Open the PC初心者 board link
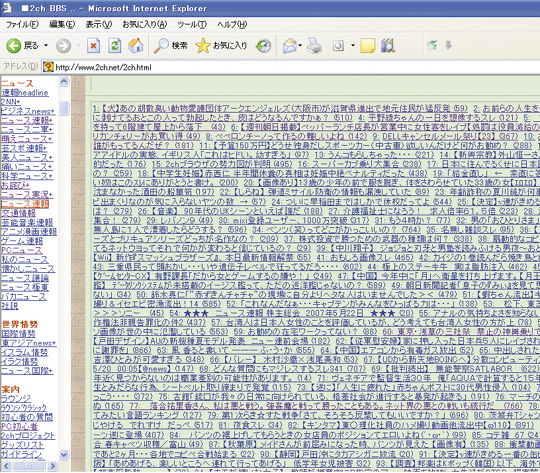The width and height of the screenshot is (540, 473). coord(19,426)
